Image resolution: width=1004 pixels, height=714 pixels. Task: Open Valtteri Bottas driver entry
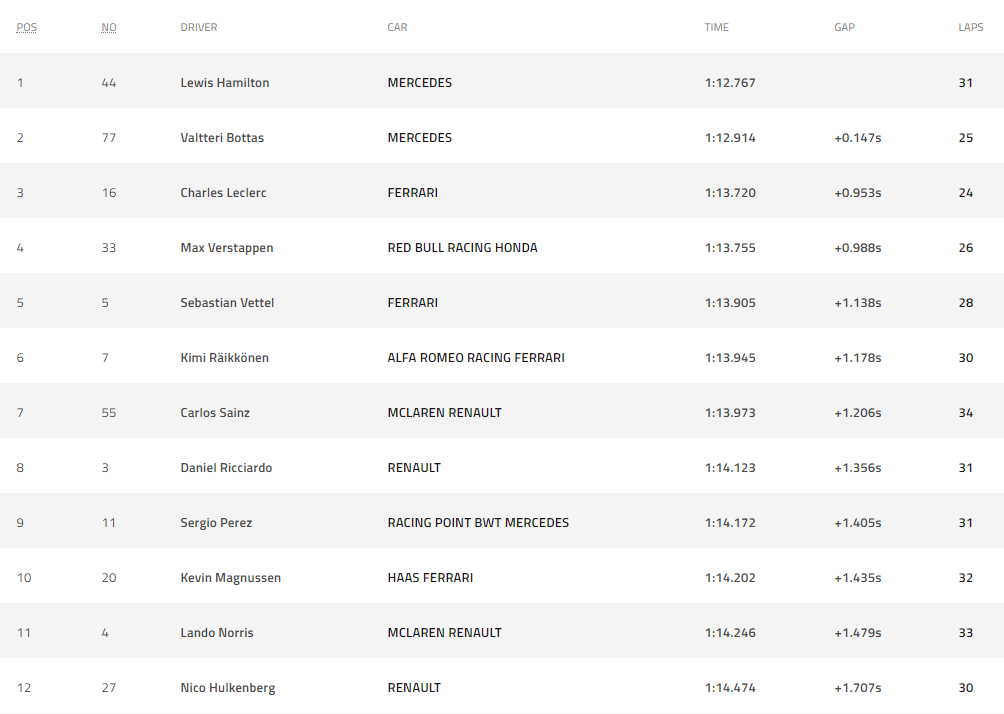(x=222, y=138)
